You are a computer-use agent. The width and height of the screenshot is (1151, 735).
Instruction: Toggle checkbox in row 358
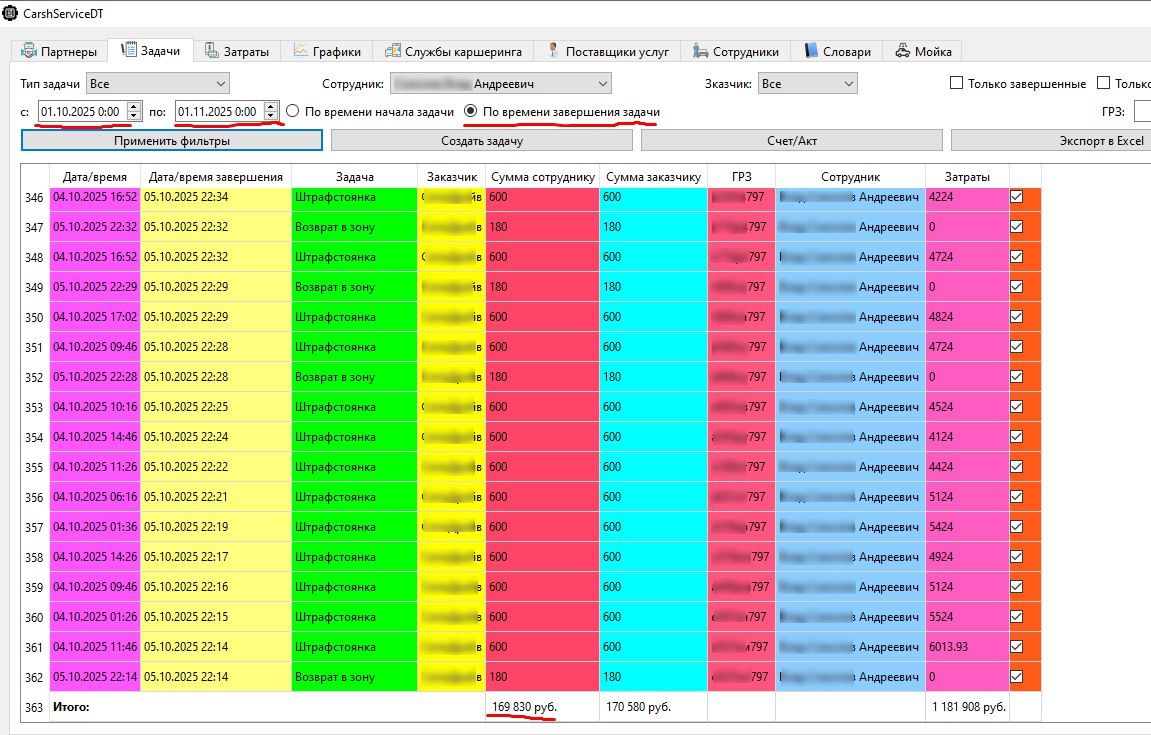[x=1017, y=557]
